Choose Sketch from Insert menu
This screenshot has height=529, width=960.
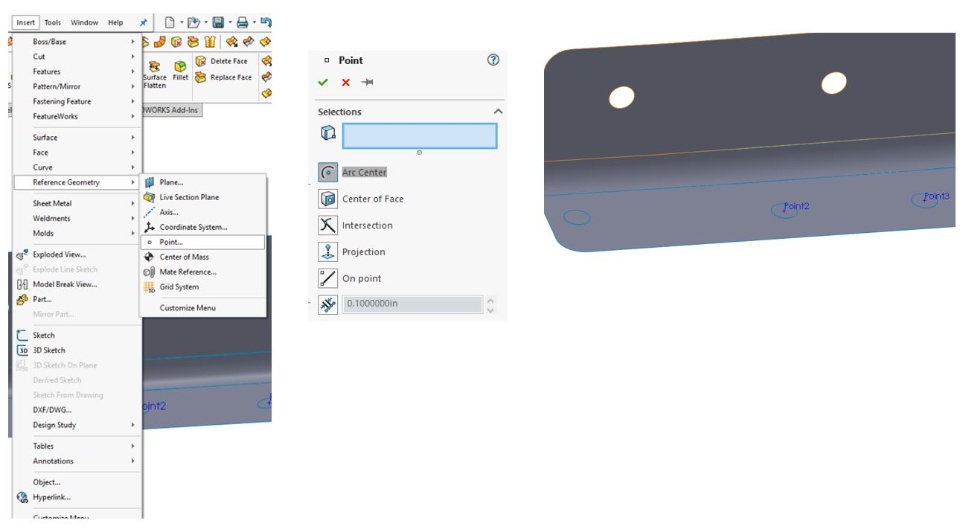pyautogui.click(x=77, y=336)
